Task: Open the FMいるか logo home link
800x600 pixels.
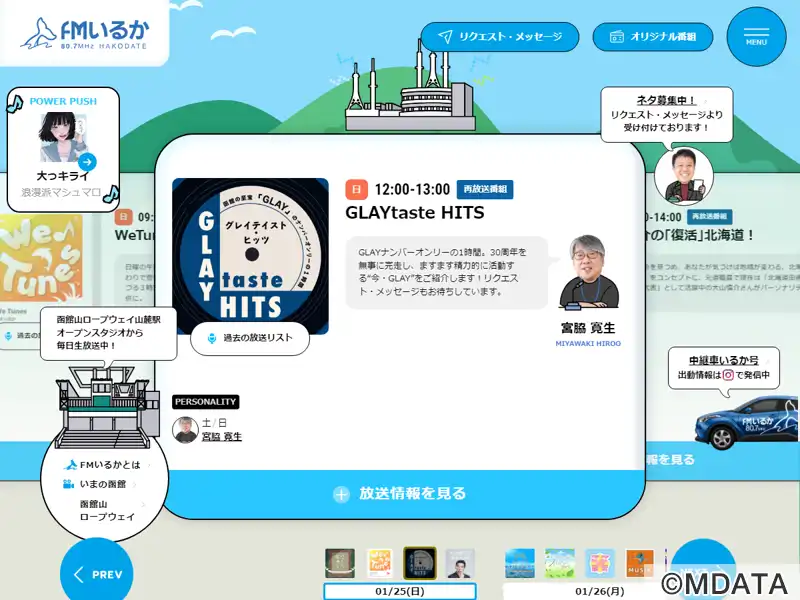Action: [85, 33]
